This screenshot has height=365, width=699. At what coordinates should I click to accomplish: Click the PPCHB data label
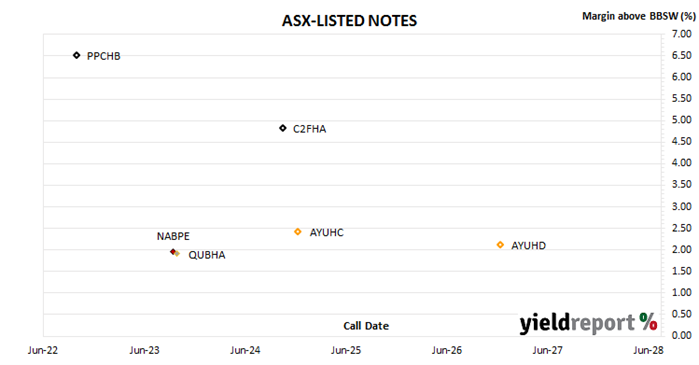pyautogui.click(x=103, y=56)
